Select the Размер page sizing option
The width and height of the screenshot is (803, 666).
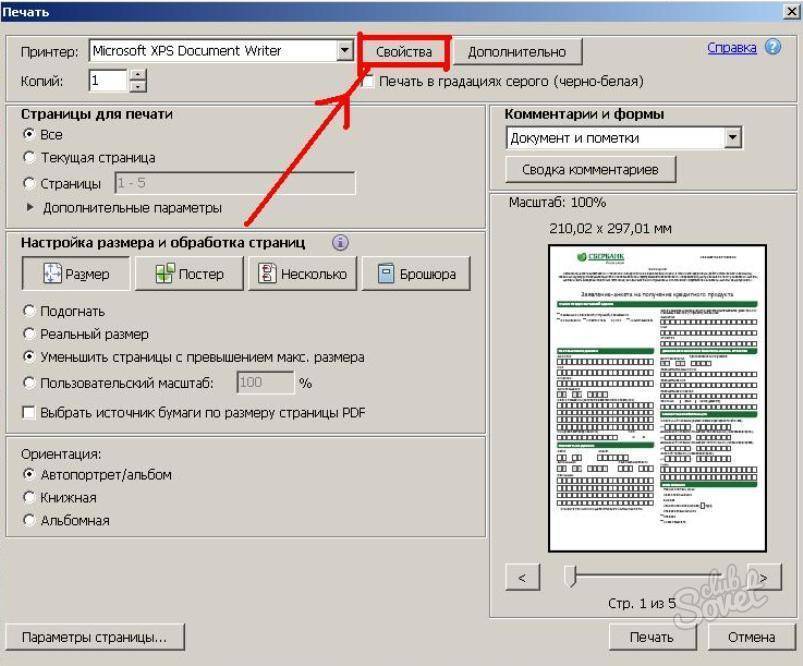click(x=75, y=274)
